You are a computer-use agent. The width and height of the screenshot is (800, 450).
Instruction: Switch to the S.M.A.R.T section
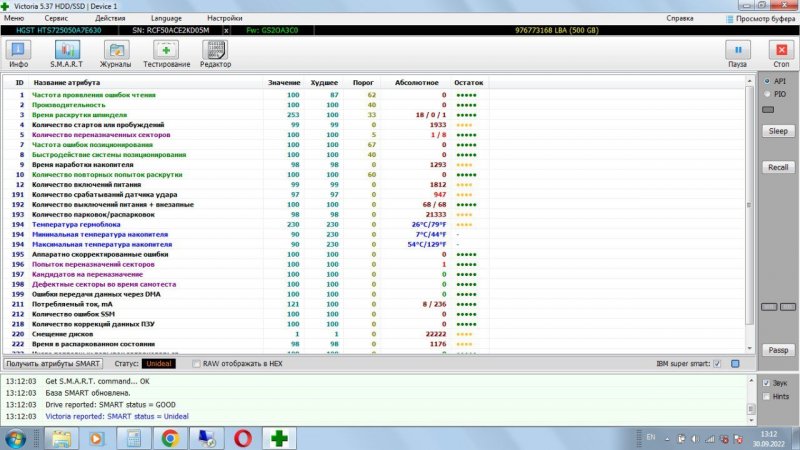coord(67,53)
